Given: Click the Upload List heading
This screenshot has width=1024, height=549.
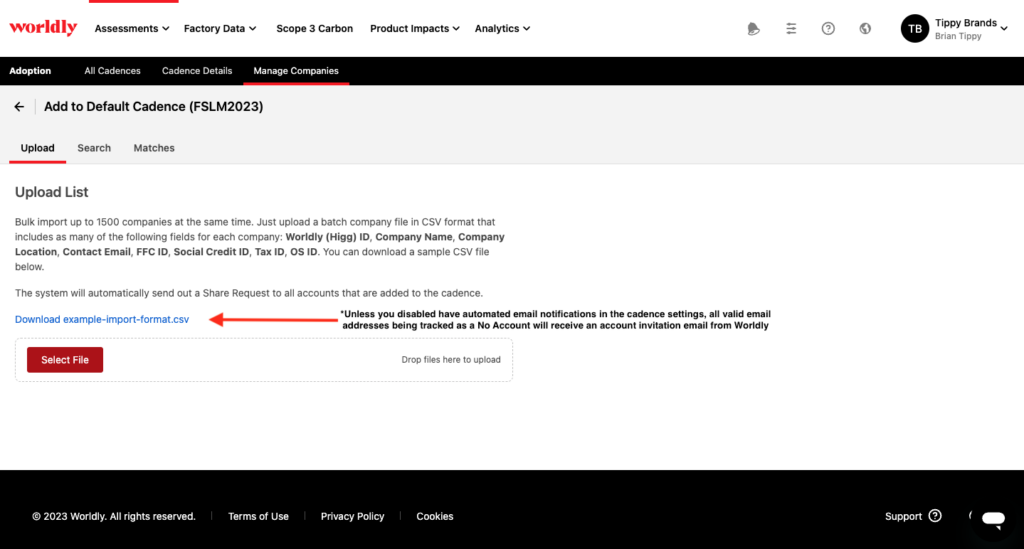Looking at the screenshot, I should coord(52,192).
